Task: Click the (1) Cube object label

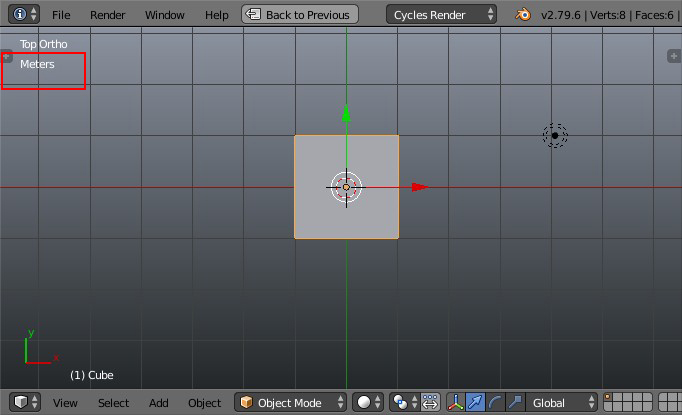Action: (x=92, y=375)
